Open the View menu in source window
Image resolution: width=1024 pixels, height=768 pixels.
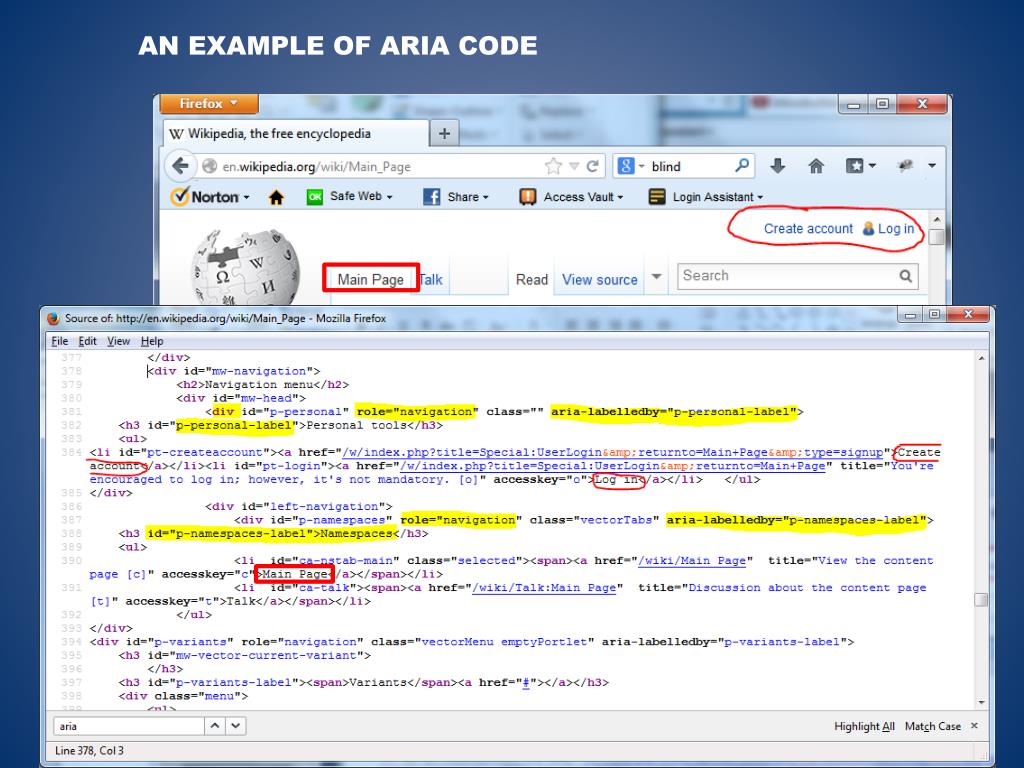tap(118, 341)
